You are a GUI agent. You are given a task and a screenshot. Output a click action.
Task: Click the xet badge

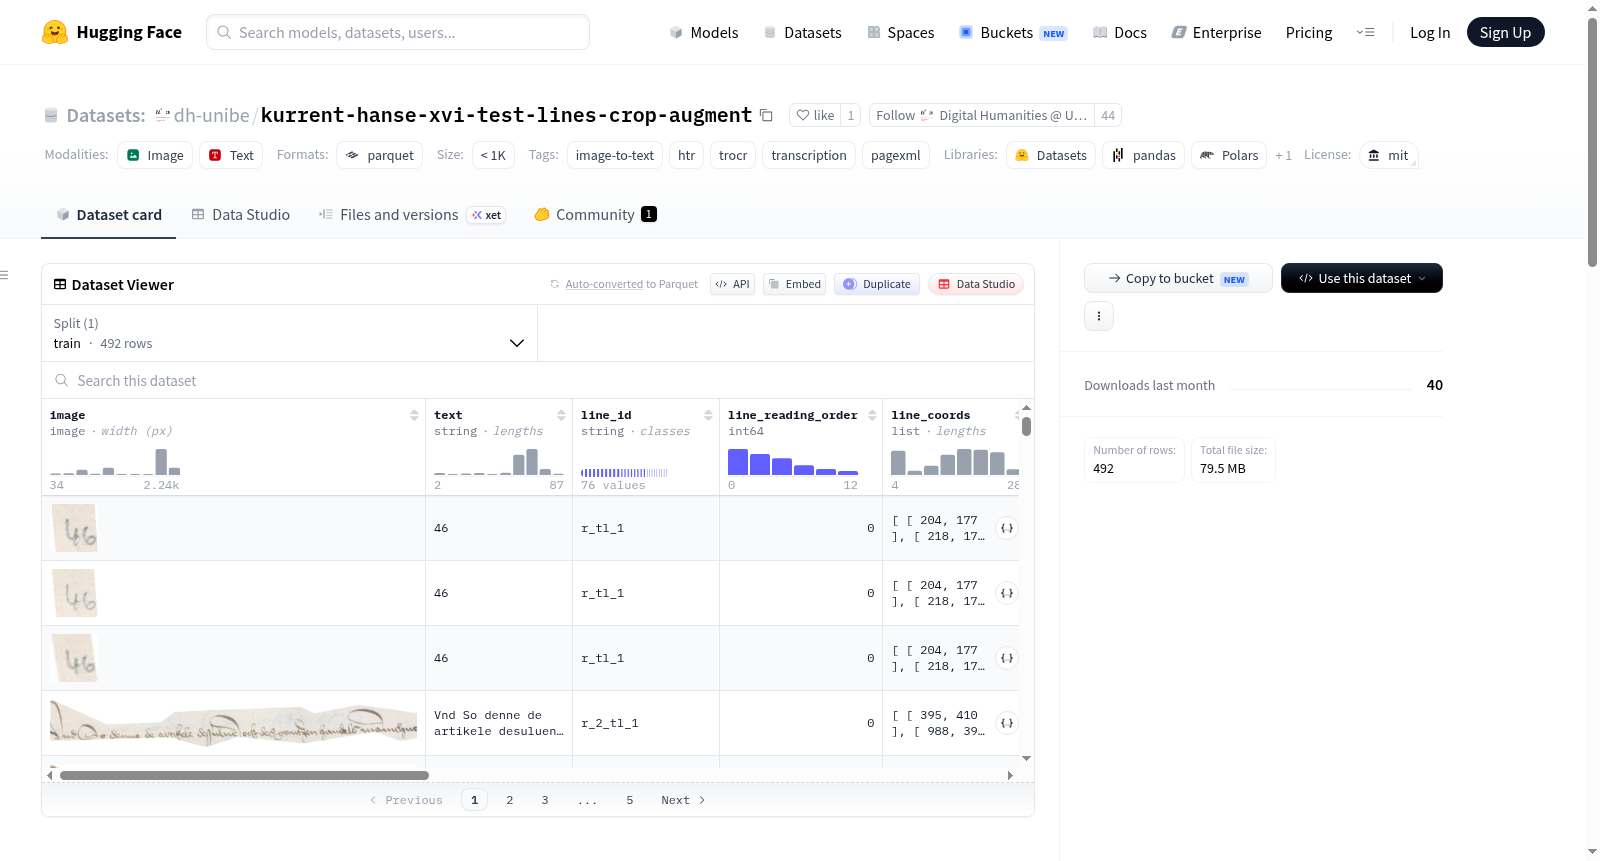click(486, 215)
